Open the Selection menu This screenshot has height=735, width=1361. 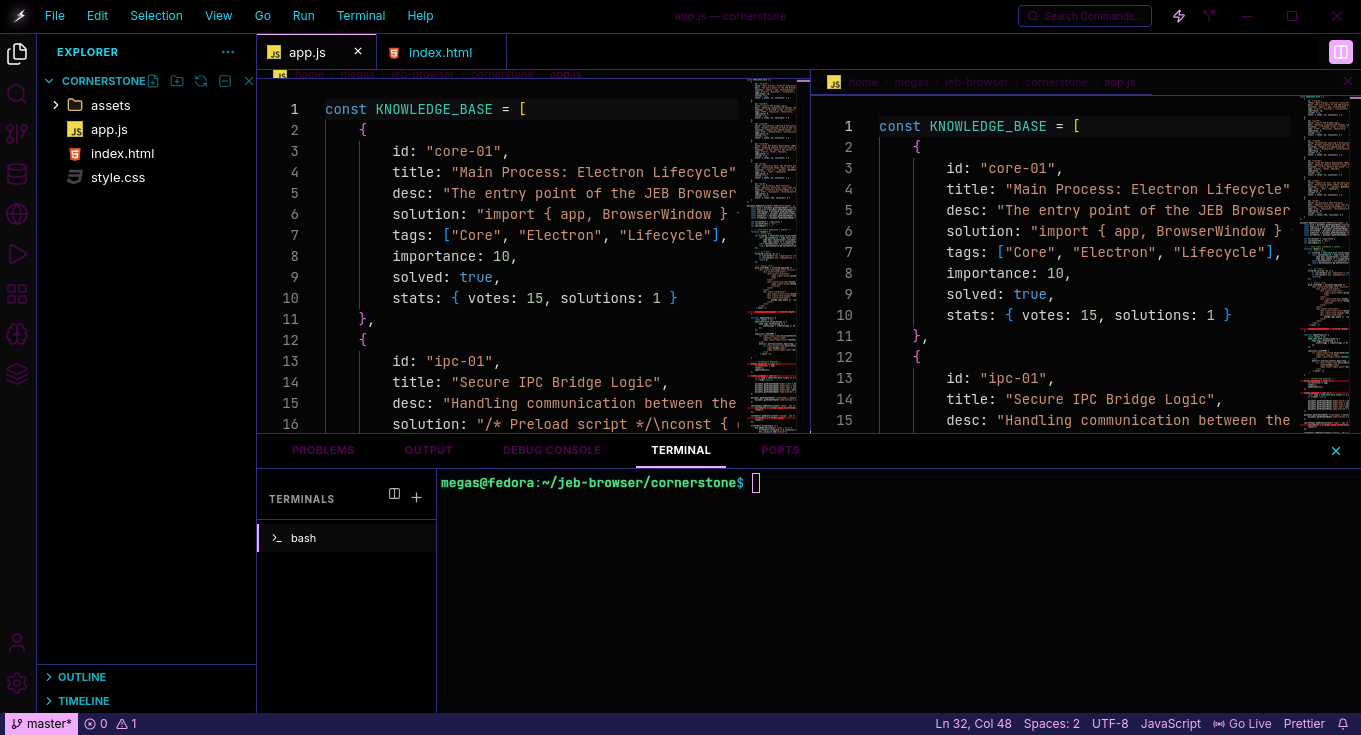point(157,16)
